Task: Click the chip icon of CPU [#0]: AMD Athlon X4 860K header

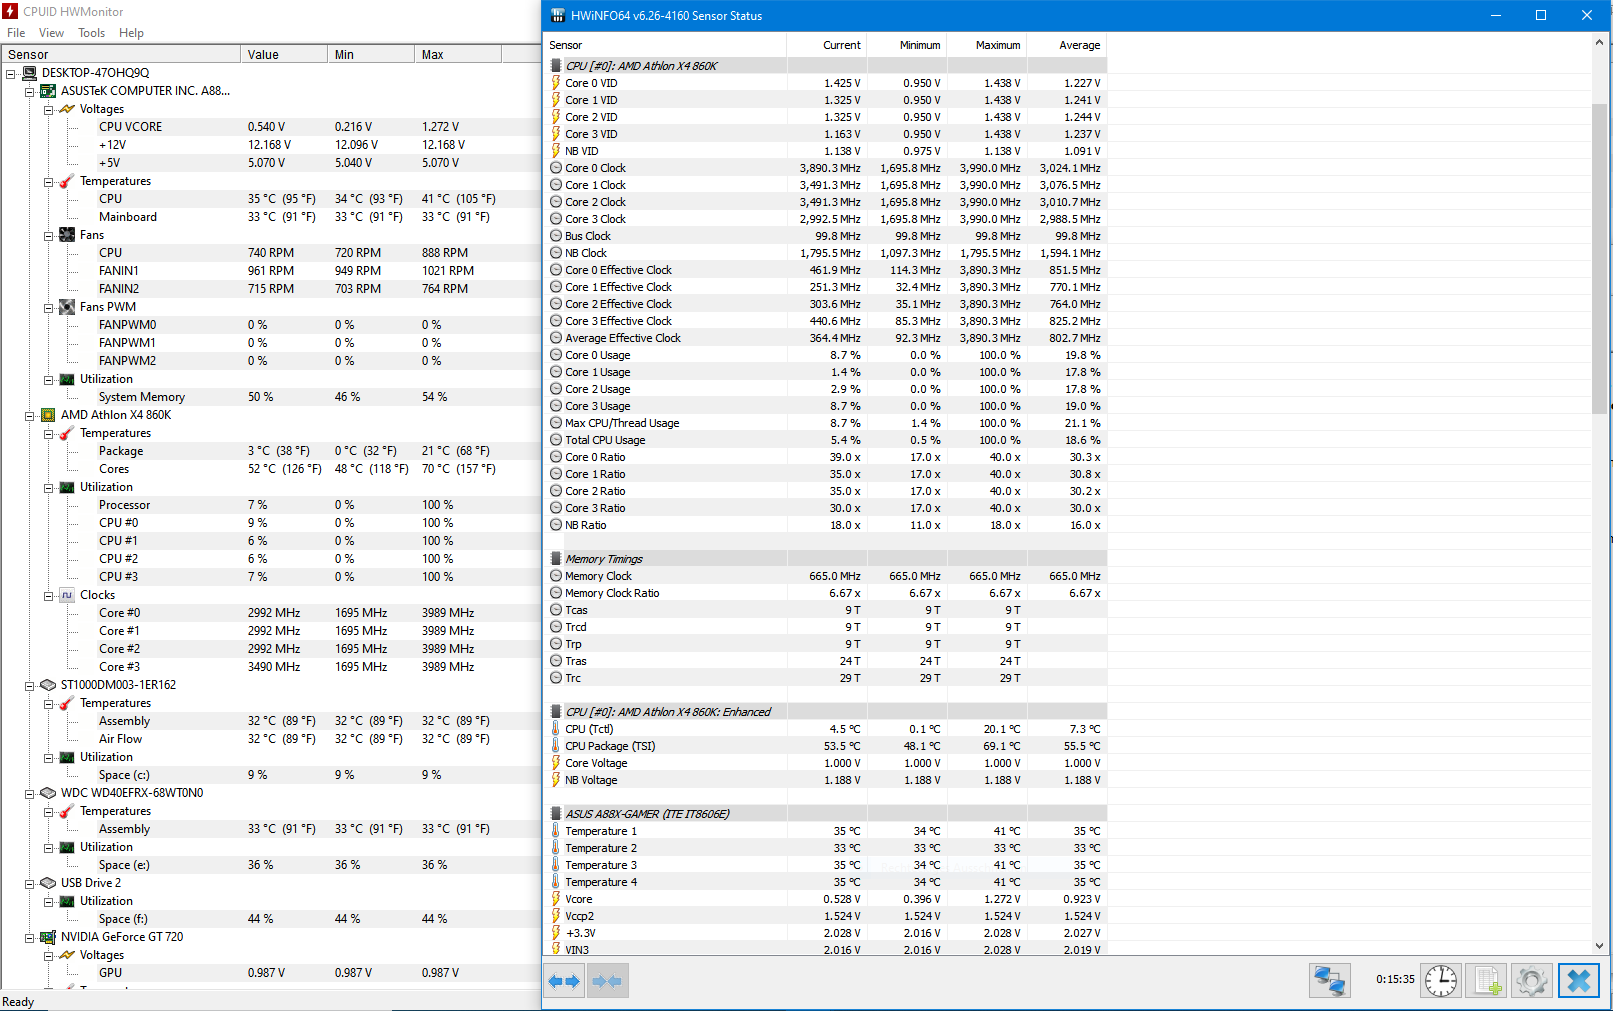Action: (556, 66)
